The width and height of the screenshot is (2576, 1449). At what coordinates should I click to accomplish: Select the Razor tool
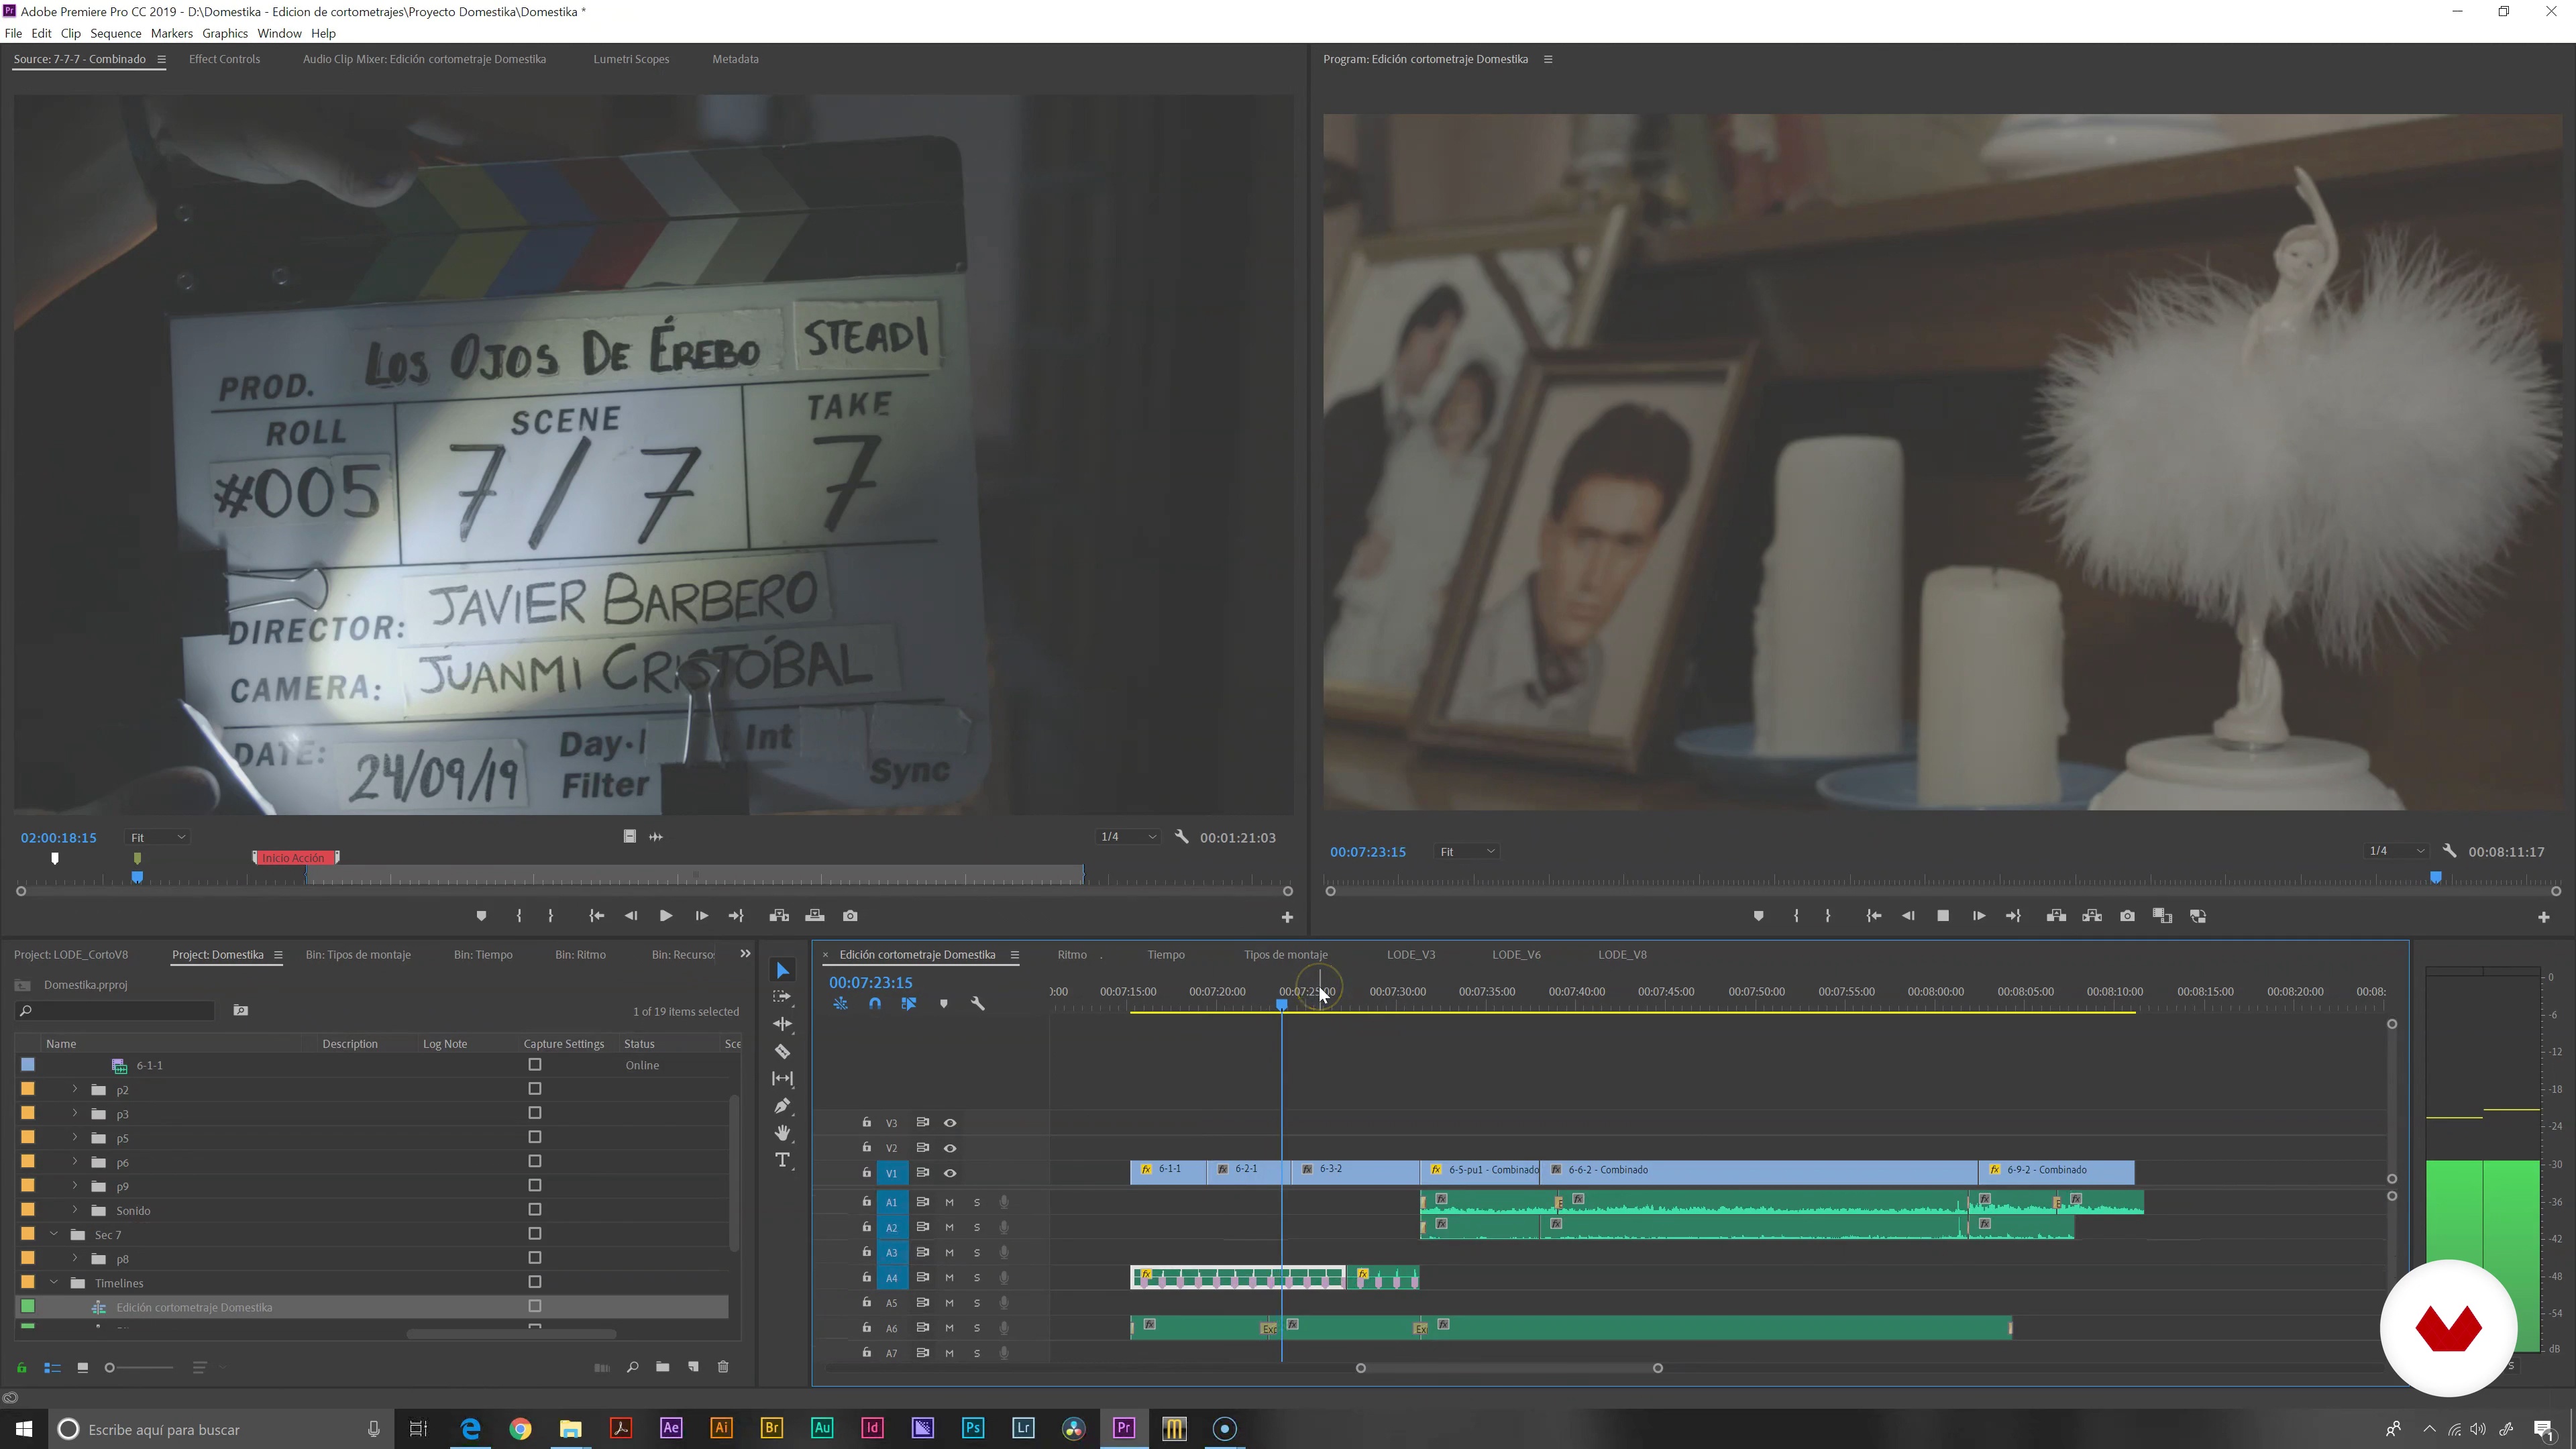pyautogui.click(x=783, y=1051)
